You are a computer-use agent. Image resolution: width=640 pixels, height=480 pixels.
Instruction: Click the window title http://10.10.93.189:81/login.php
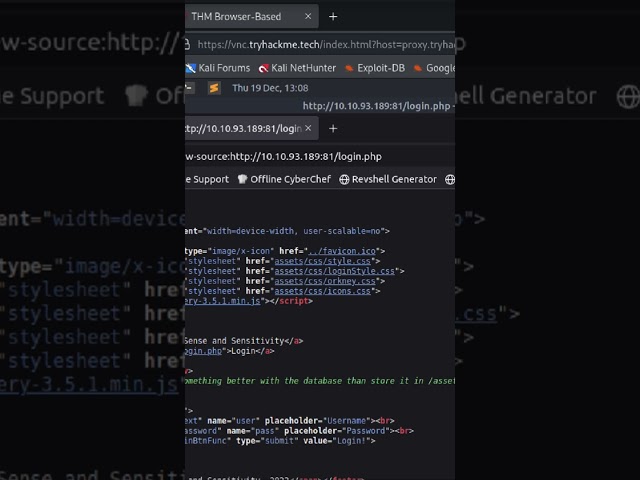(376, 106)
